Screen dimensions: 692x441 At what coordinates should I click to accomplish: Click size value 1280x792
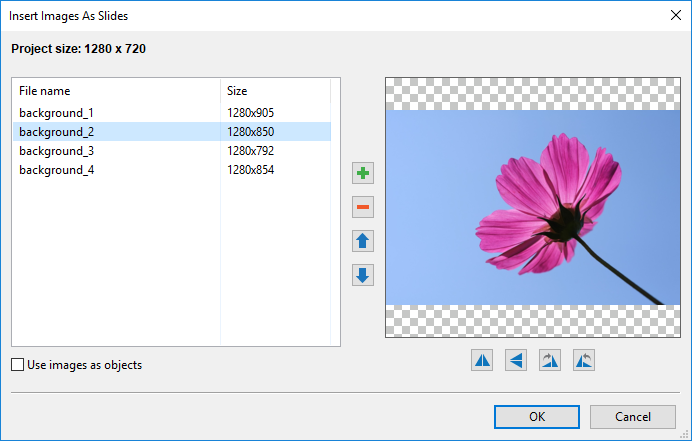click(251, 151)
